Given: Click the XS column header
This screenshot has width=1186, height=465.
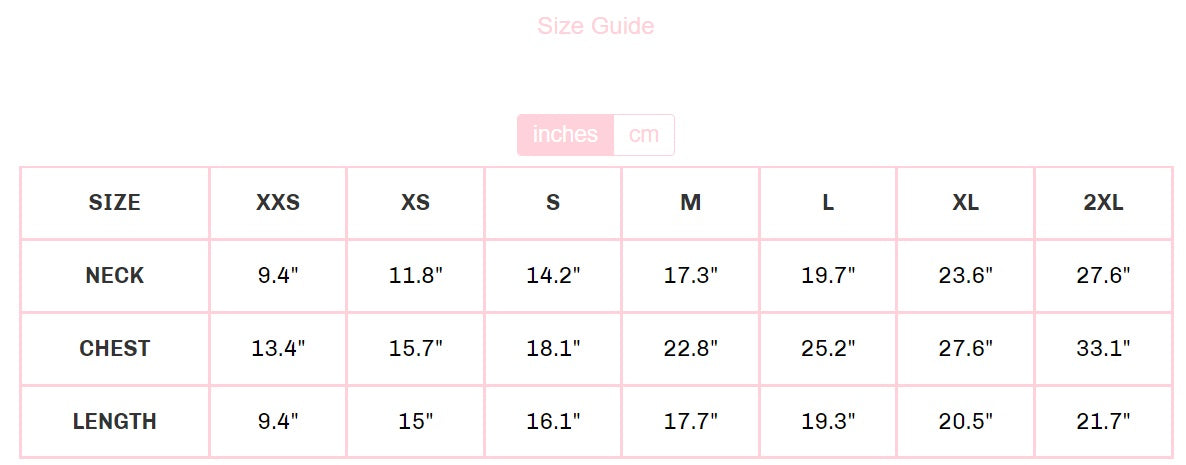Looking at the screenshot, I should pos(415,203).
